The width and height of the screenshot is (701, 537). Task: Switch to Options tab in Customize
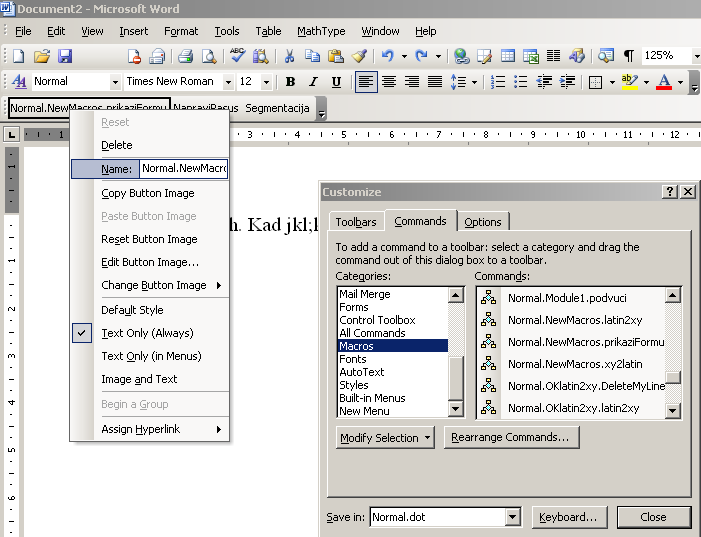(482, 222)
